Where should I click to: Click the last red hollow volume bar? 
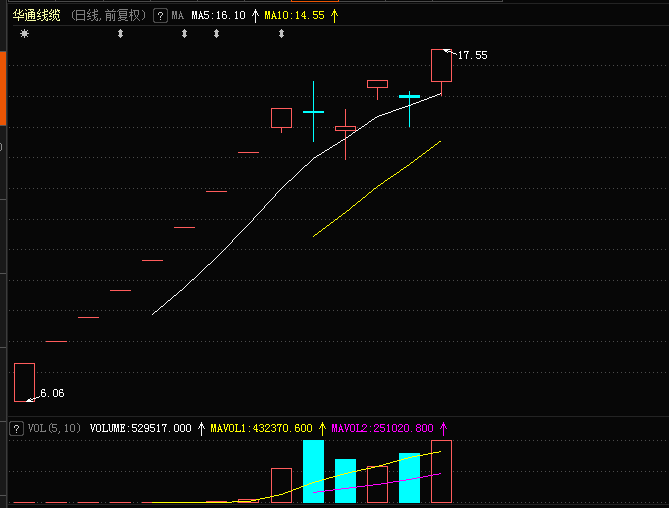tap(441, 471)
